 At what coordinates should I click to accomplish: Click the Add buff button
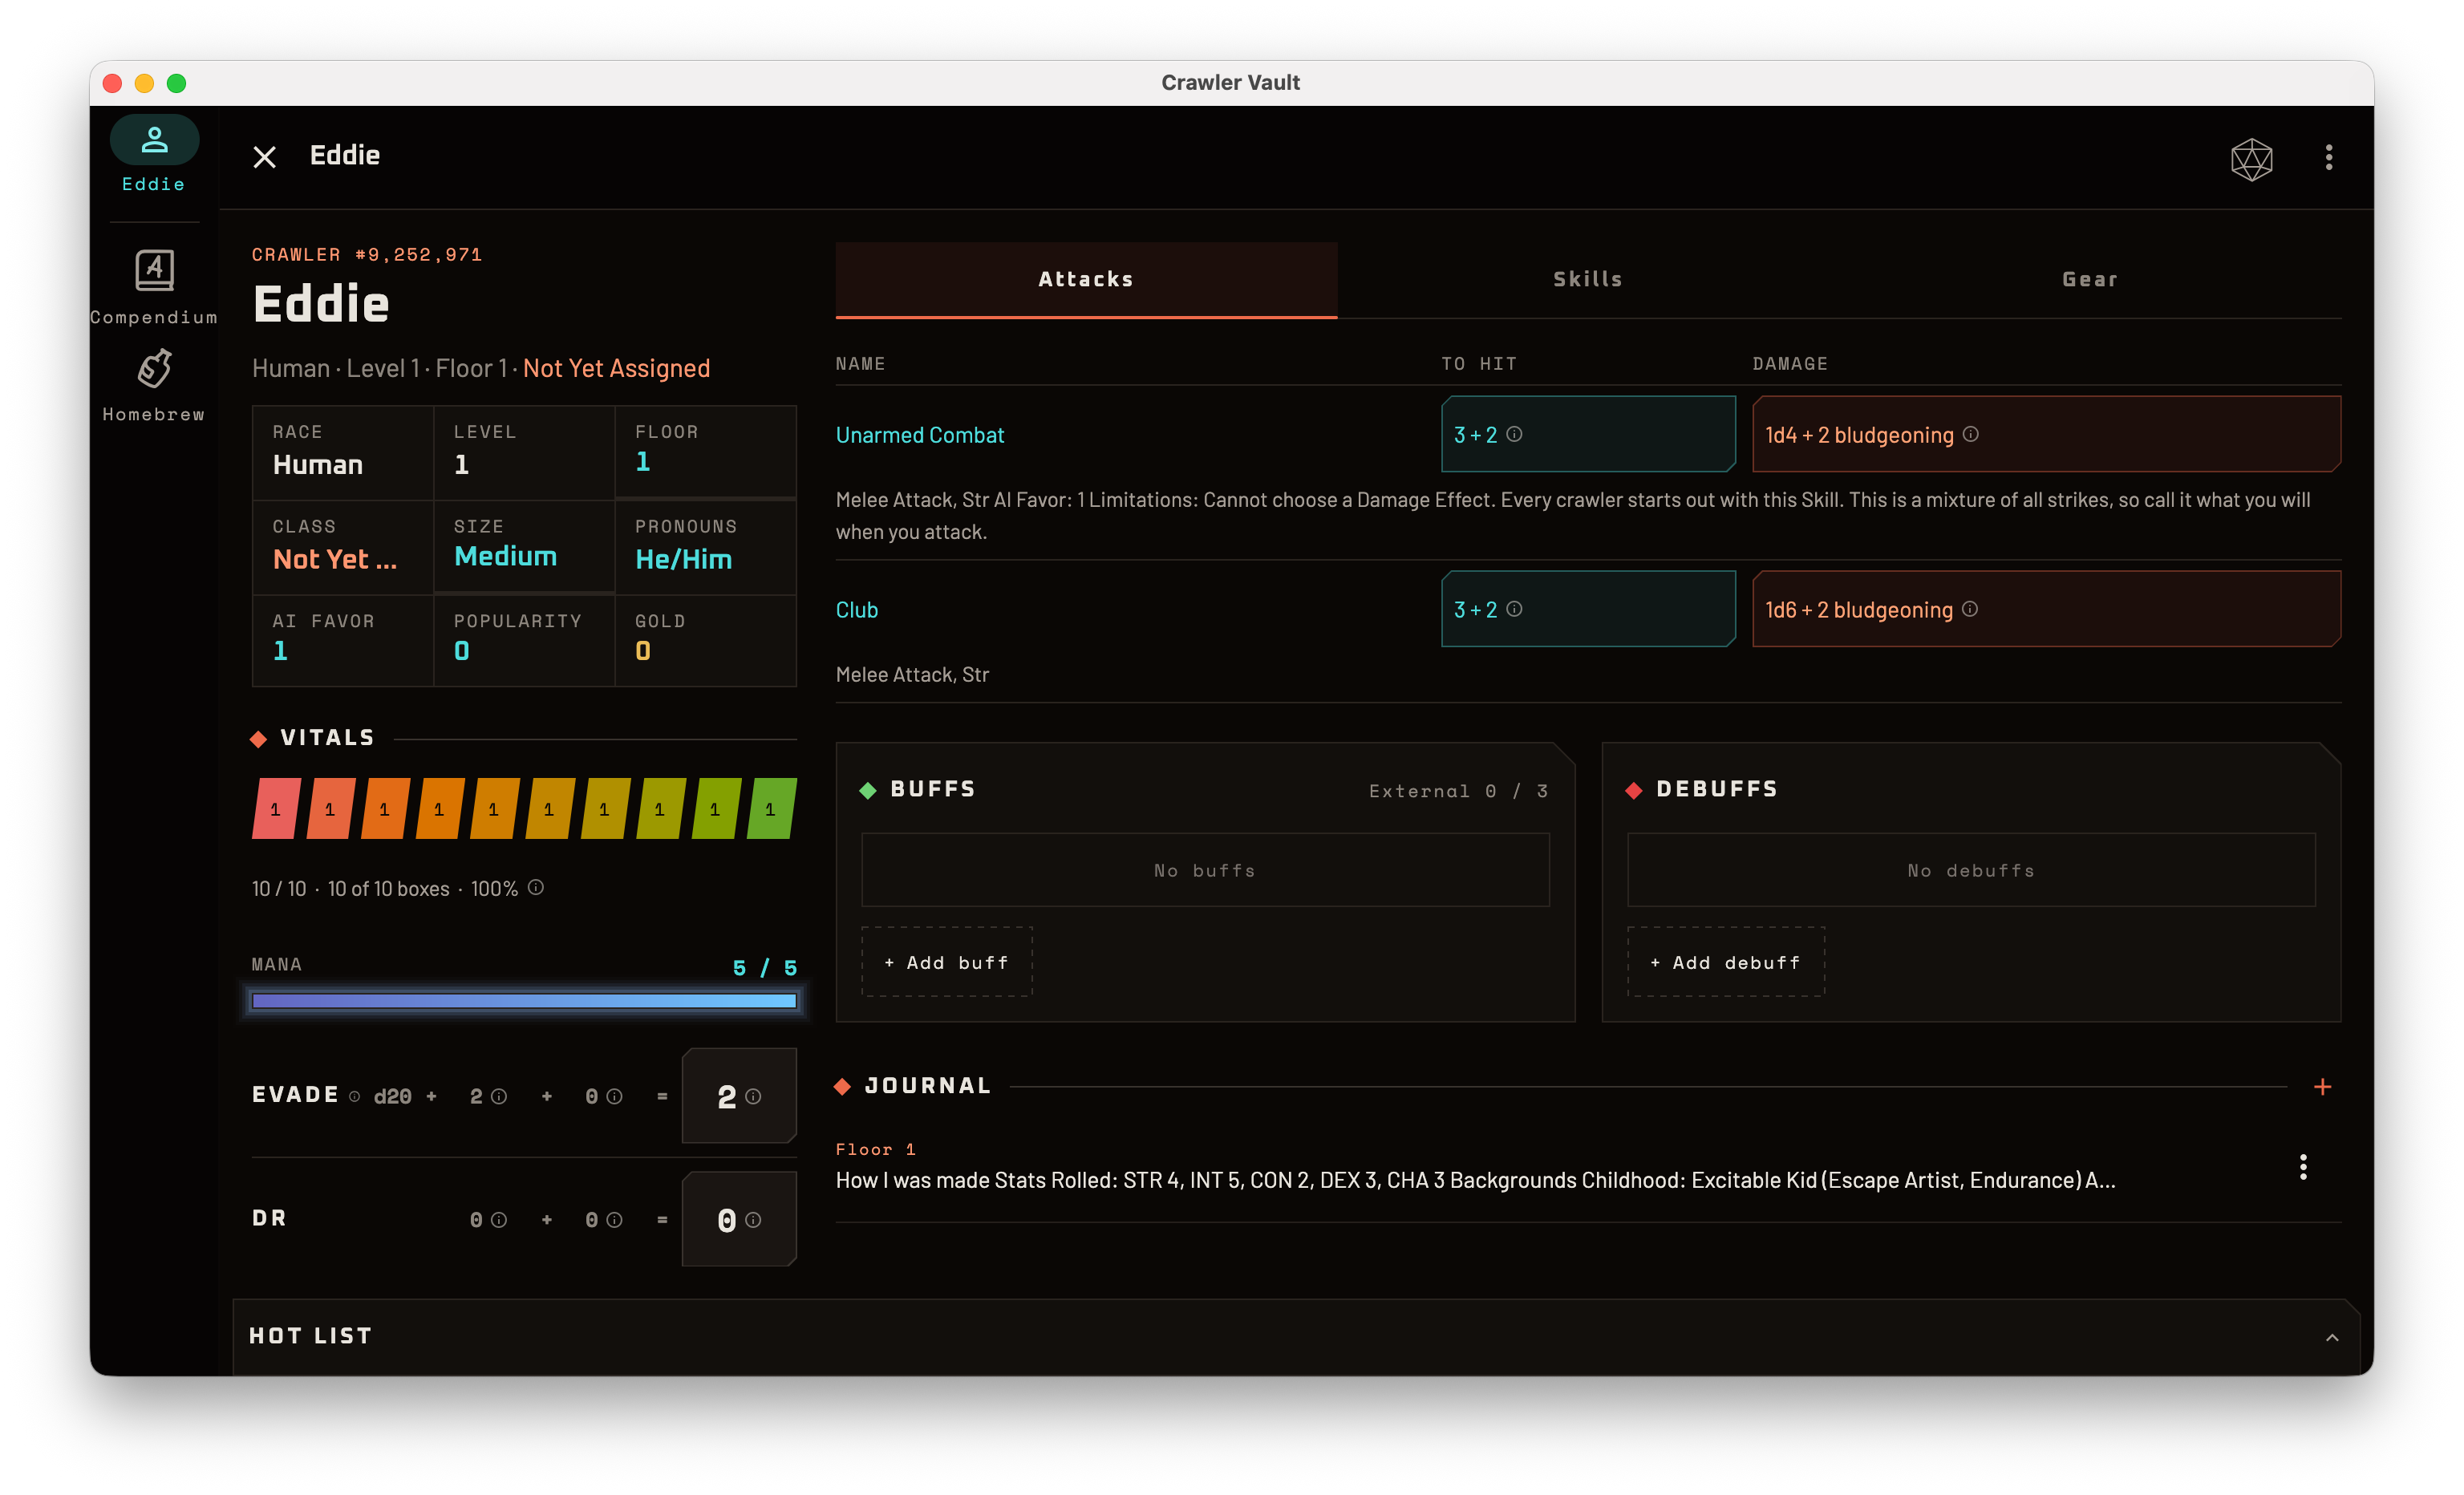tap(947, 962)
